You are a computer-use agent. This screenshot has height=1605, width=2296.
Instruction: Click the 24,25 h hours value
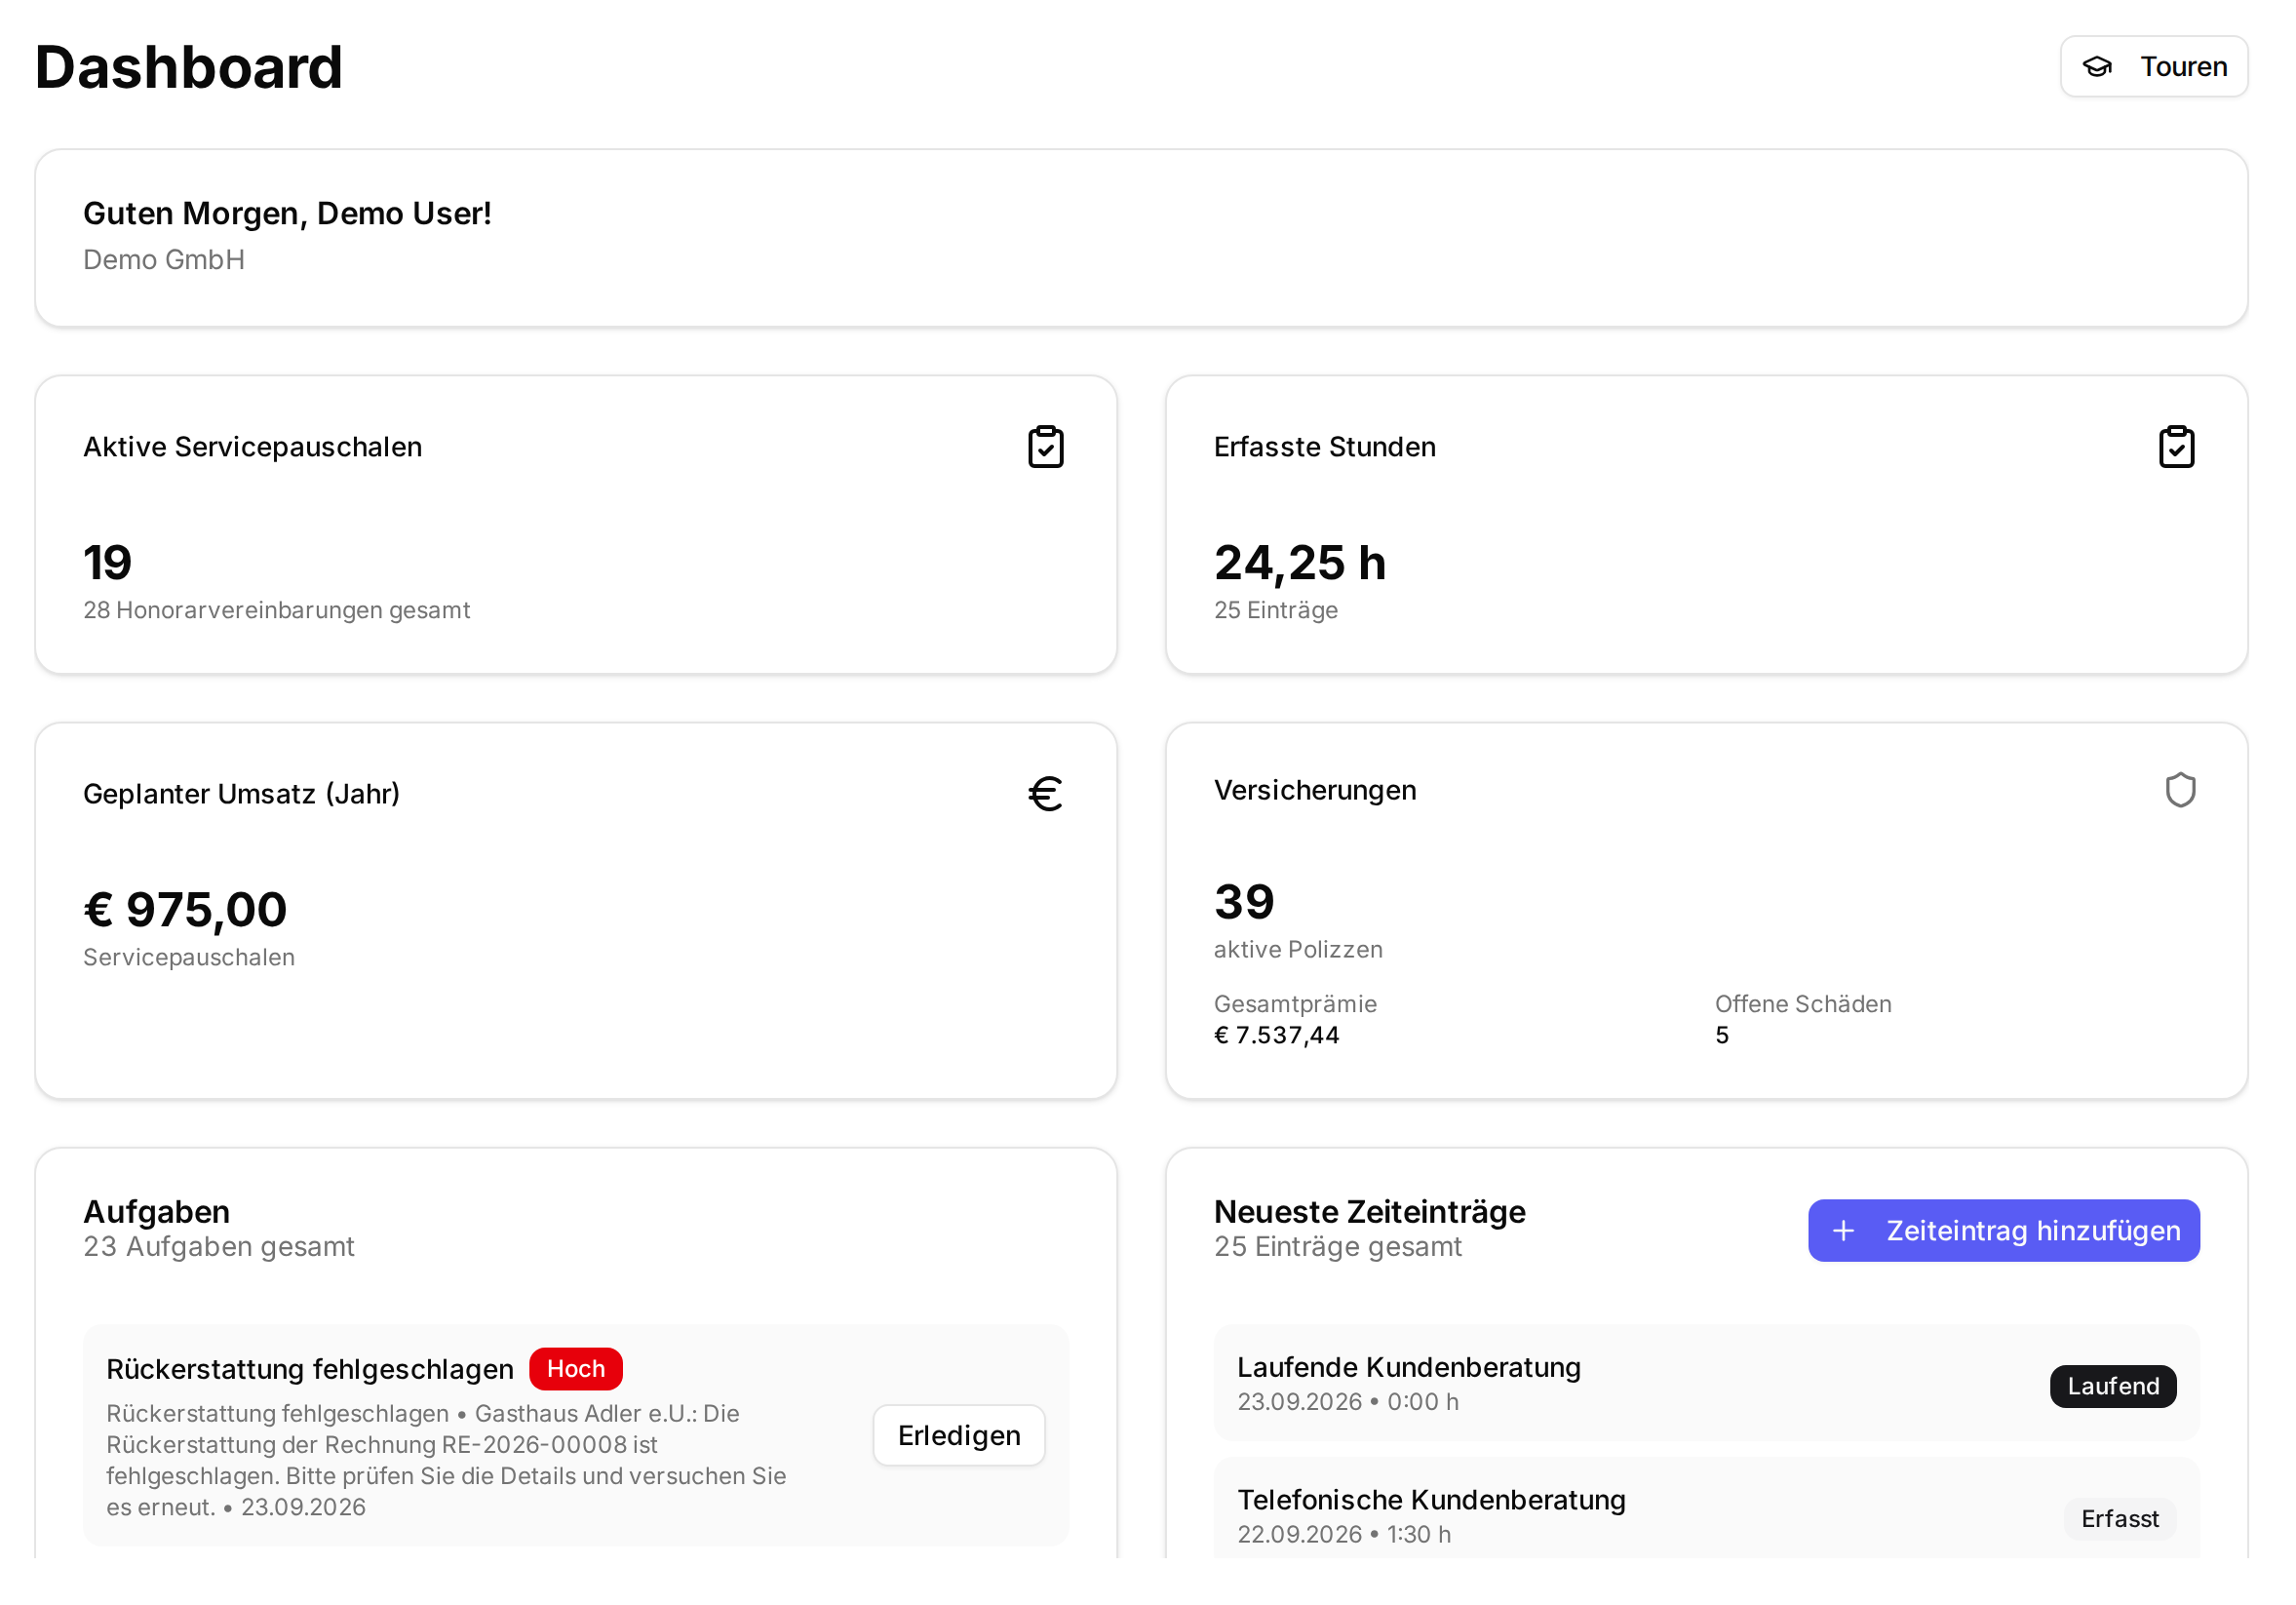[x=1299, y=562]
